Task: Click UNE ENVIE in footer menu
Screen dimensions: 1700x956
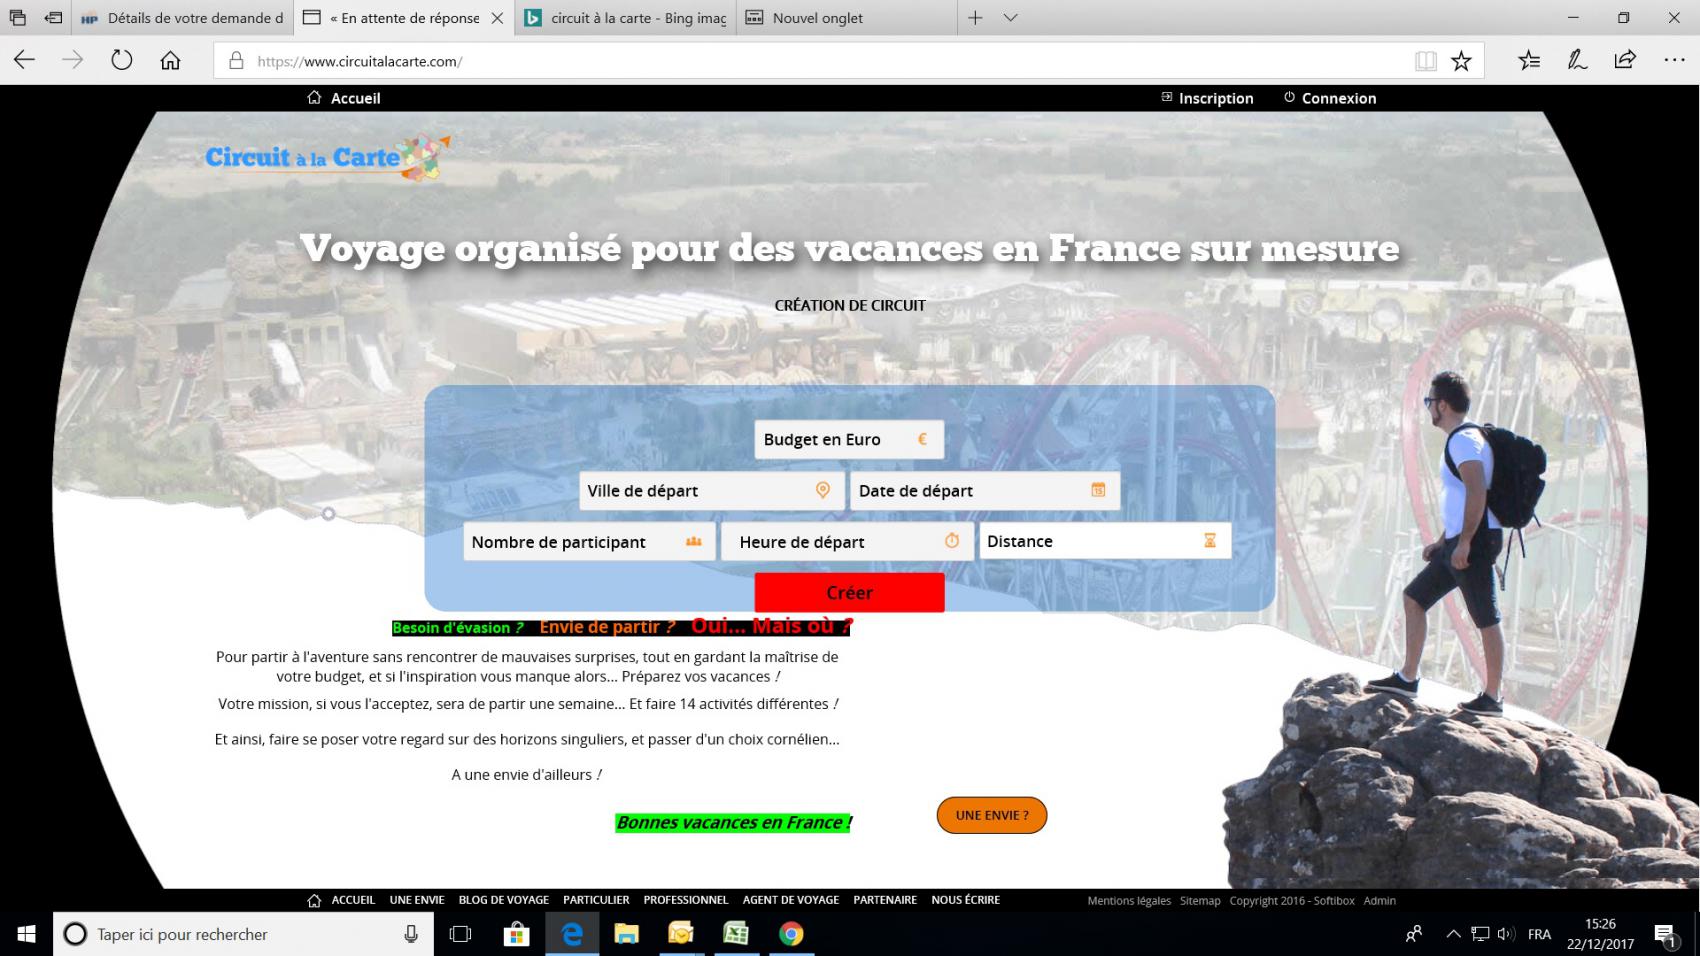Action: [x=417, y=900]
